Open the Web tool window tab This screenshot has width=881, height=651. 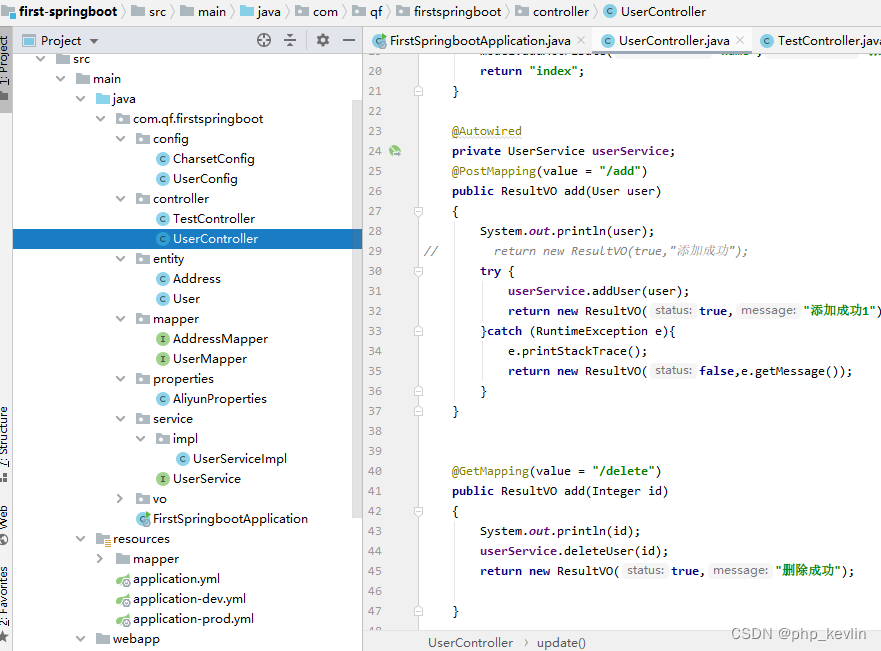point(4,525)
